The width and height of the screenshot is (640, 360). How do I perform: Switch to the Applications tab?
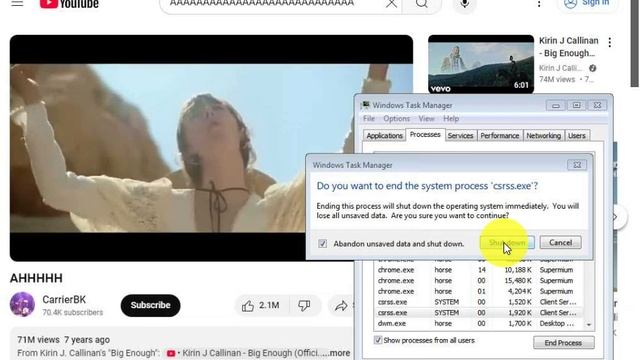[x=384, y=136]
